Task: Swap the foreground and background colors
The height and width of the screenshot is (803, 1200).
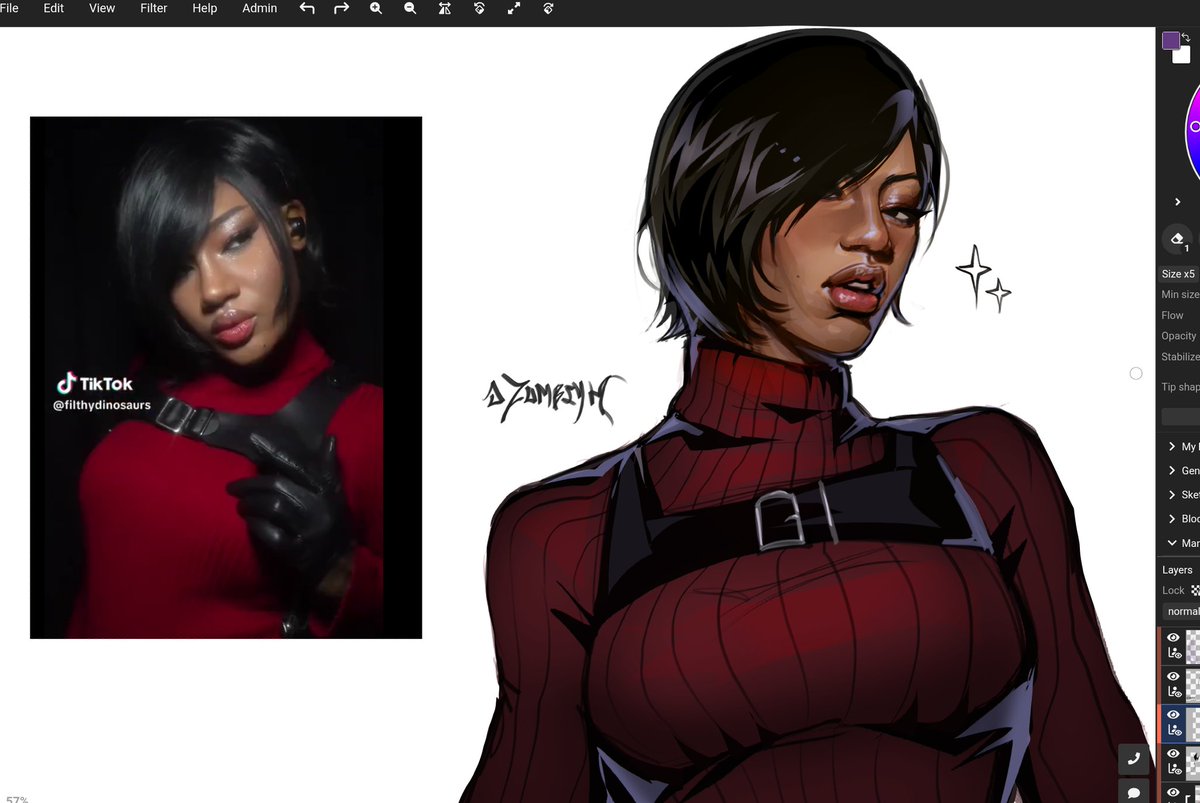Action: [x=1186, y=37]
